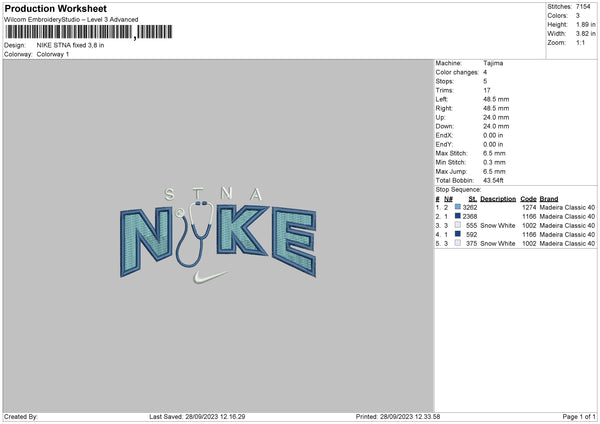This screenshot has width=600, height=424.
Task: Click the Min Stitch value 0.3 mm
Action: (x=494, y=162)
